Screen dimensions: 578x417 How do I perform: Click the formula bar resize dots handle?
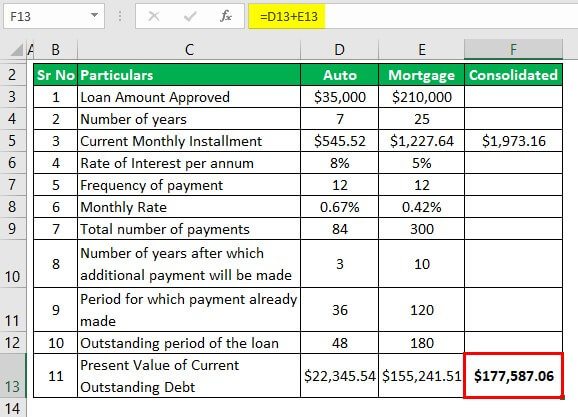point(120,16)
